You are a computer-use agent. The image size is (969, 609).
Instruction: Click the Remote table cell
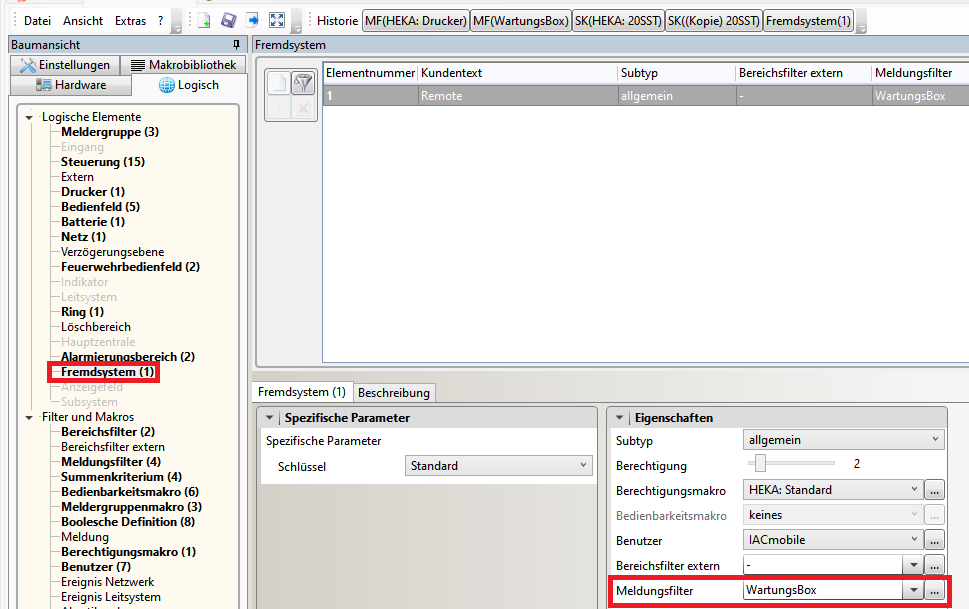[518, 96]
